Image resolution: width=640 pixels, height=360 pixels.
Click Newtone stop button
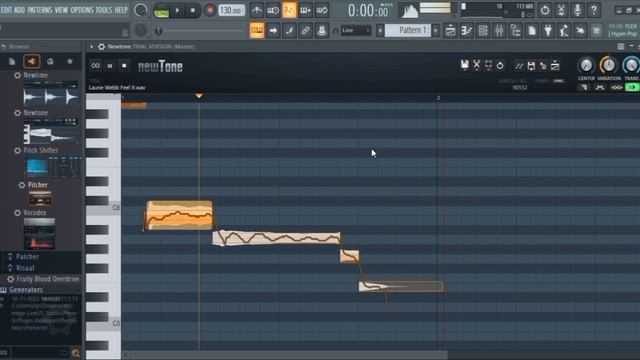point(124,66)
